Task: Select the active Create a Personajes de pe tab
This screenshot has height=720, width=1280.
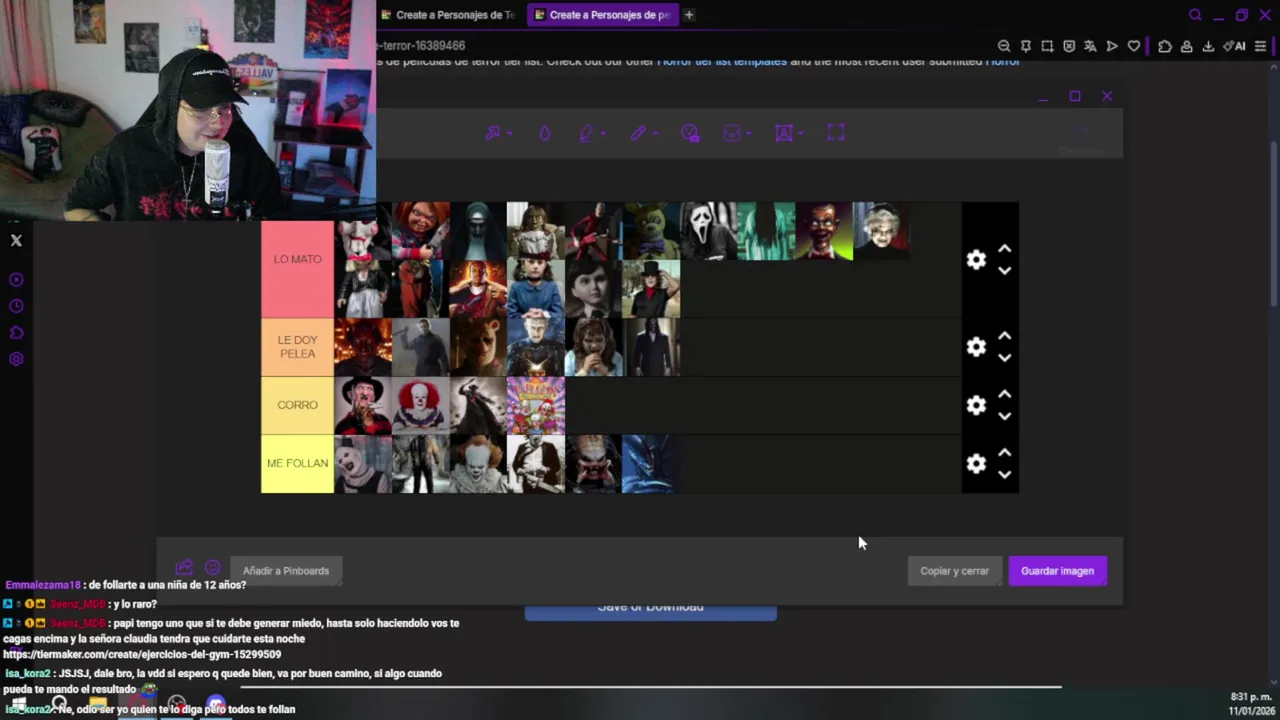Action: (x=602, y=15)
